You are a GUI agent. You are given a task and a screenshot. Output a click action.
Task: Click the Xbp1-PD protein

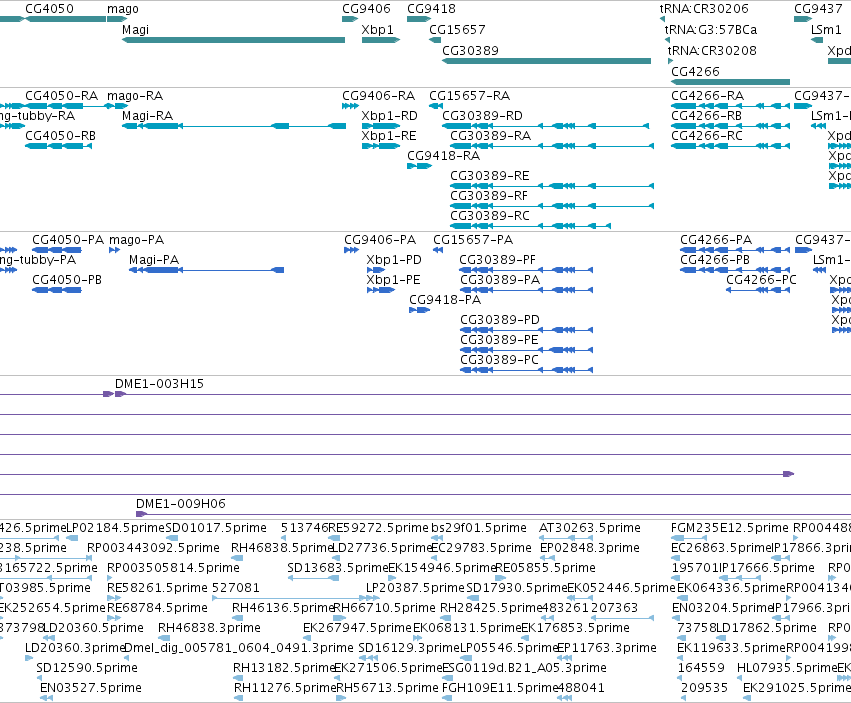pos(376,270)
